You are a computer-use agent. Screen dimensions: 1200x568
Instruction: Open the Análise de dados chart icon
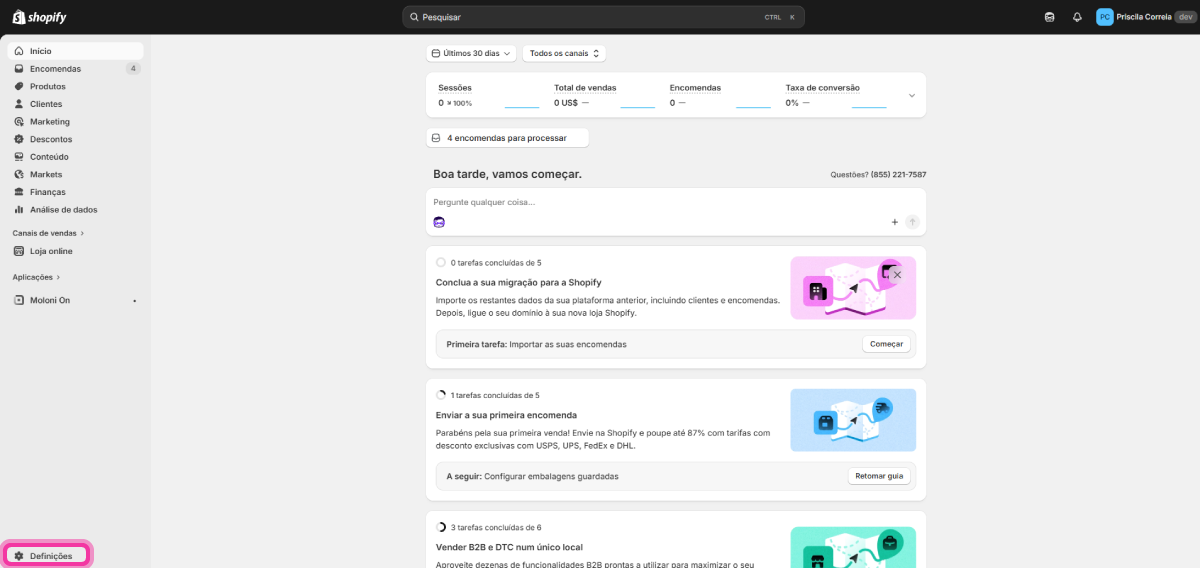19,210
